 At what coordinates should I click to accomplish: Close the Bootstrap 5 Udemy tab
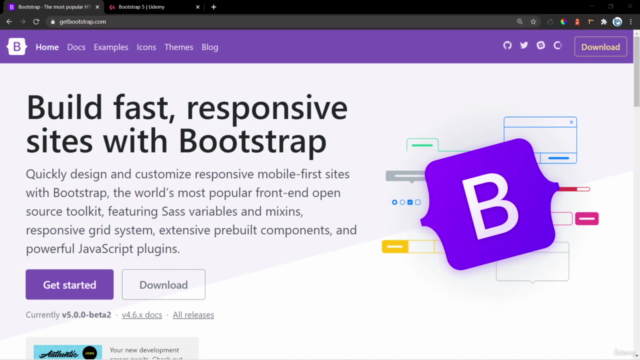[198, 7]
